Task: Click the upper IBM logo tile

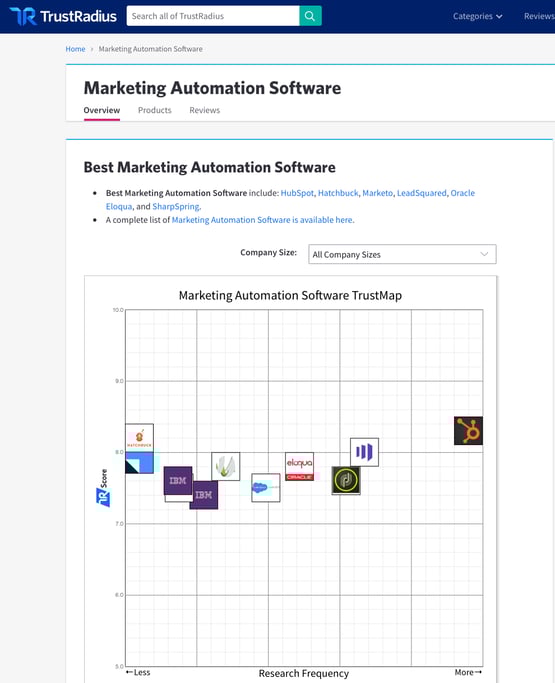Action: [178, 480]
